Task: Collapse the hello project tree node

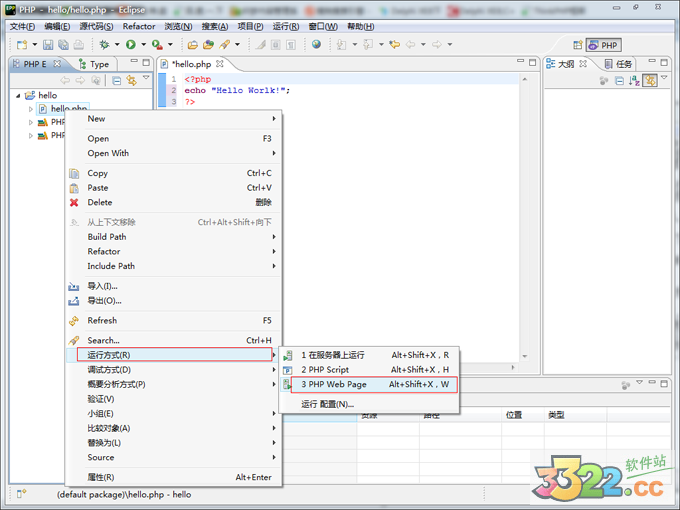Action: (18, 95)
